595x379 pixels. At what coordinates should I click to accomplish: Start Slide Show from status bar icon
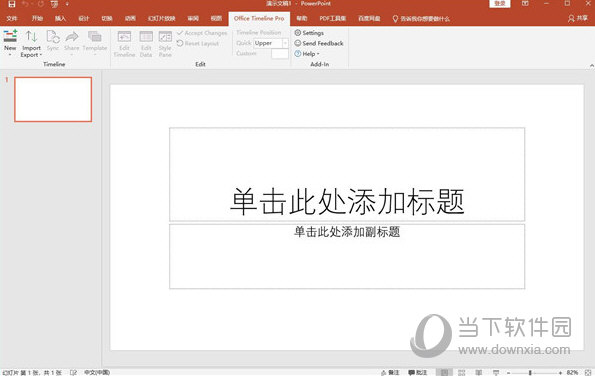[496, 373]
